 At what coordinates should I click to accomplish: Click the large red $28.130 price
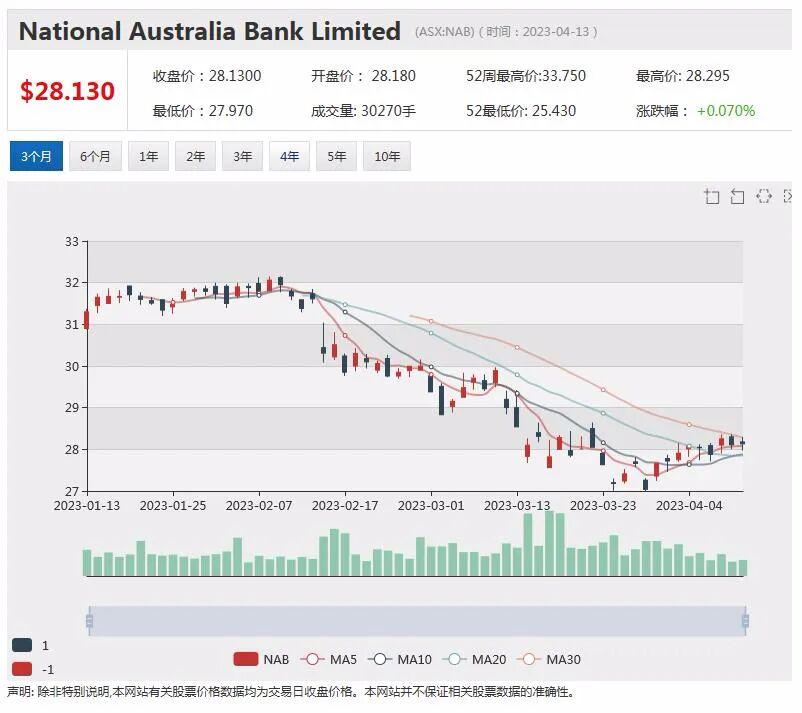[67, 91]
